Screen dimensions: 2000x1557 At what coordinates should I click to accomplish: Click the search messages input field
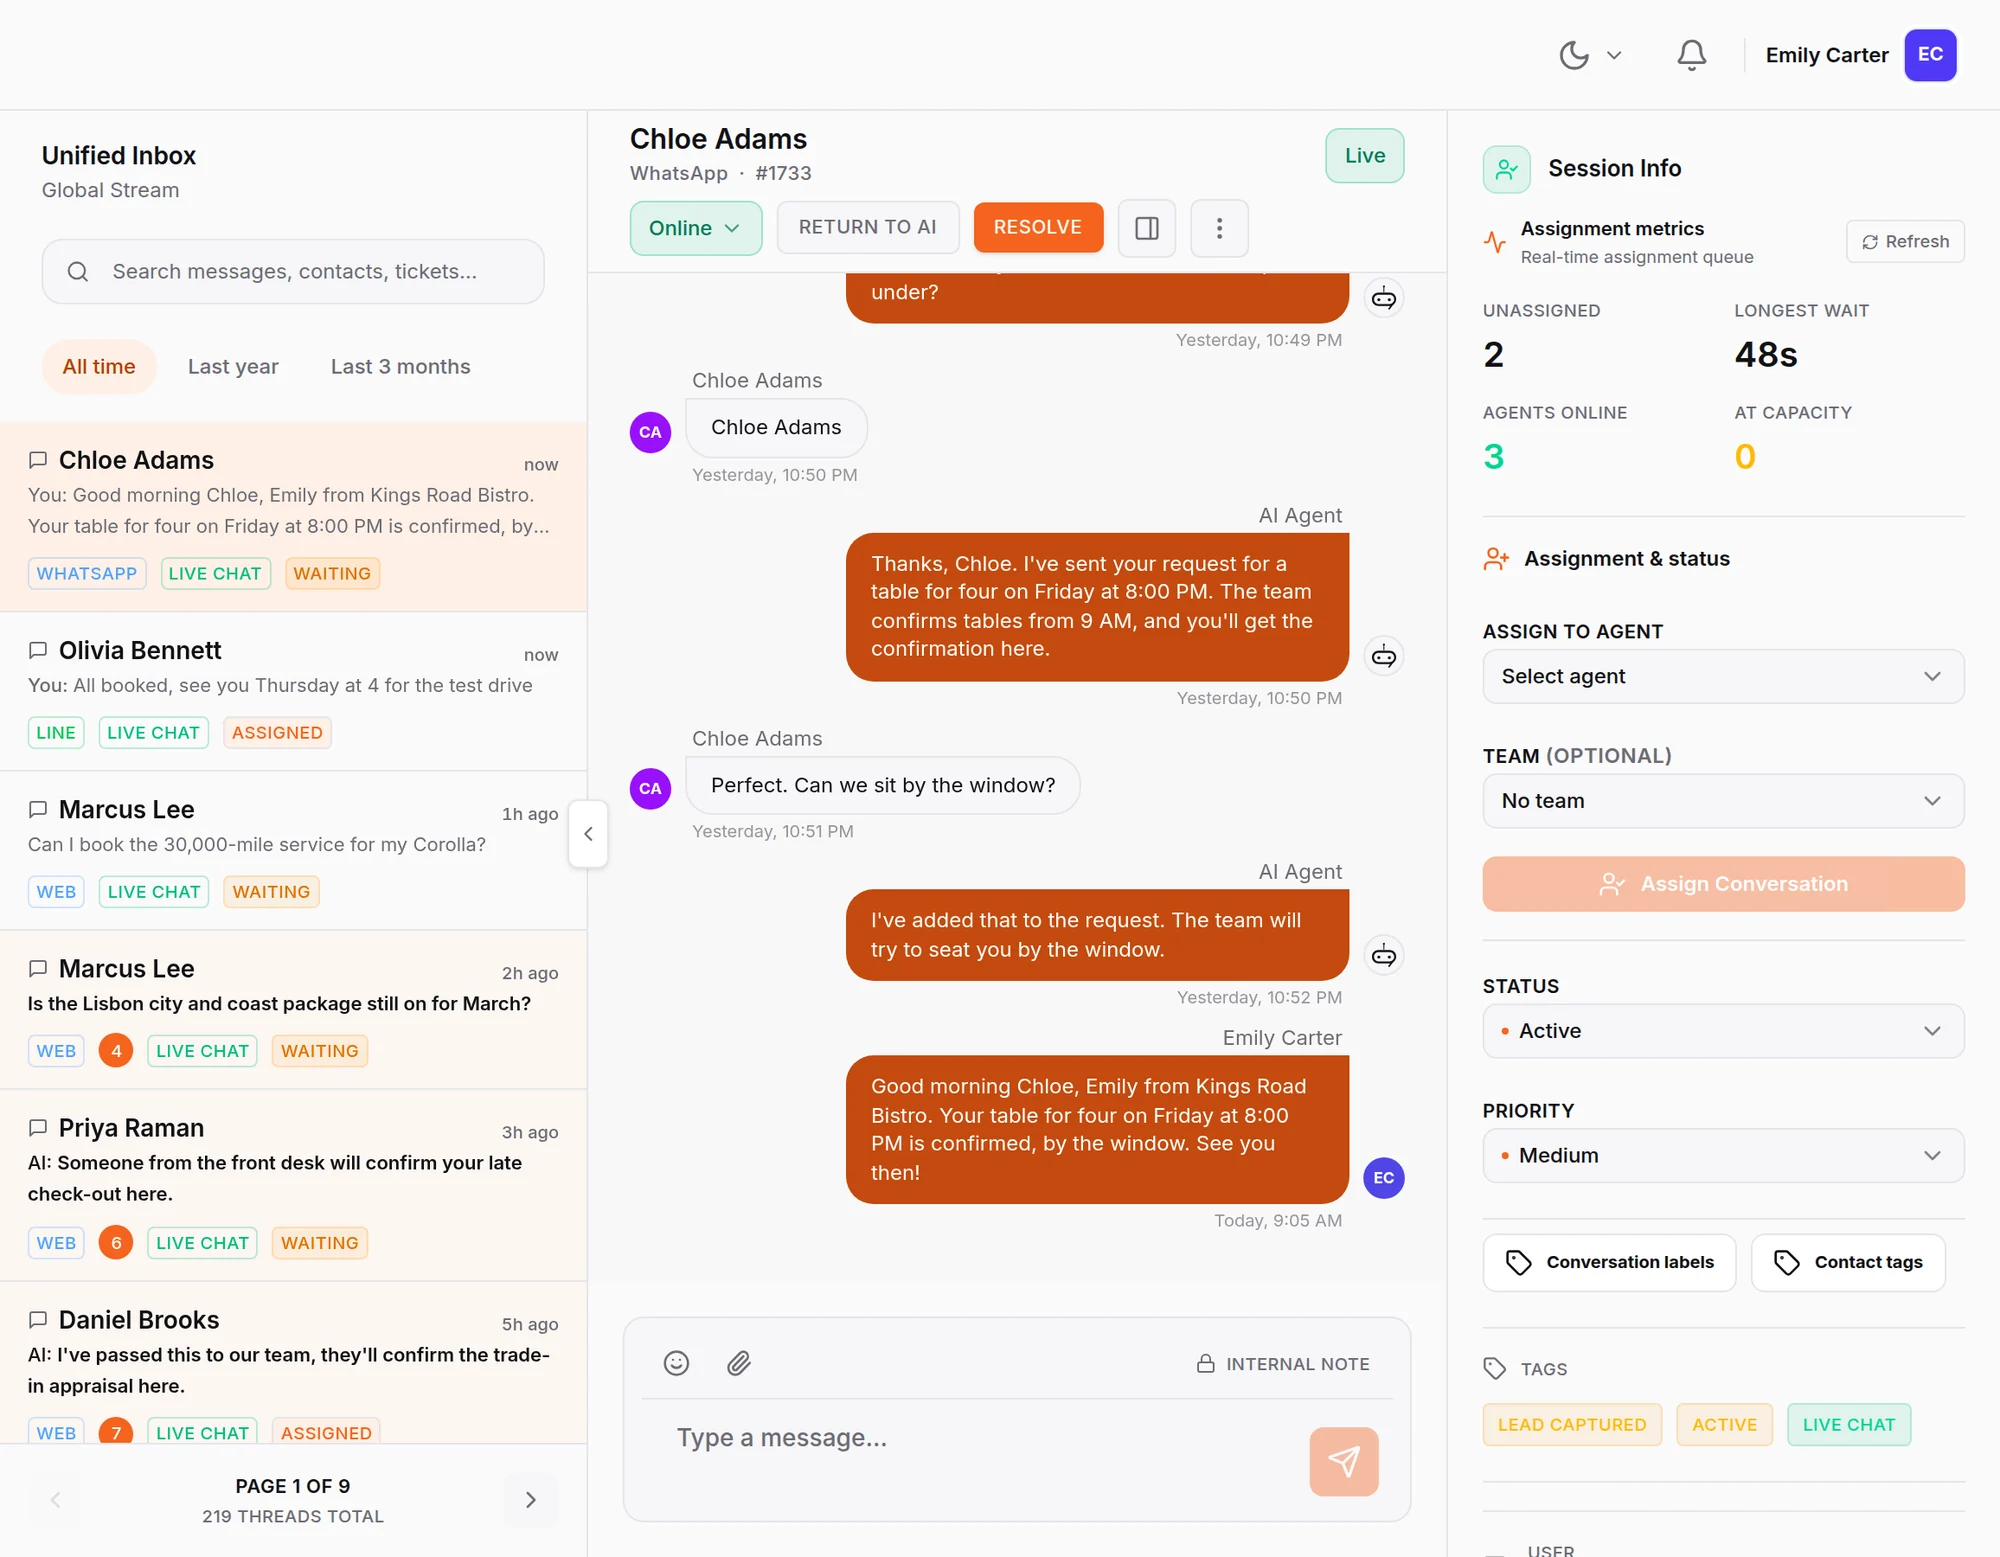tap(293, 271)
